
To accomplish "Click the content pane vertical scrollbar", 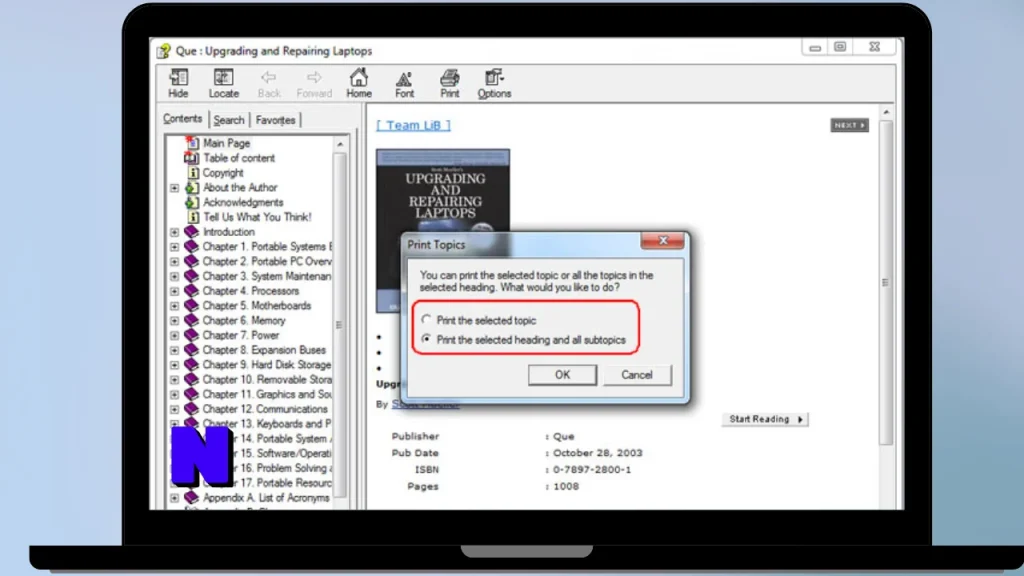I will (x=886, y=282).
